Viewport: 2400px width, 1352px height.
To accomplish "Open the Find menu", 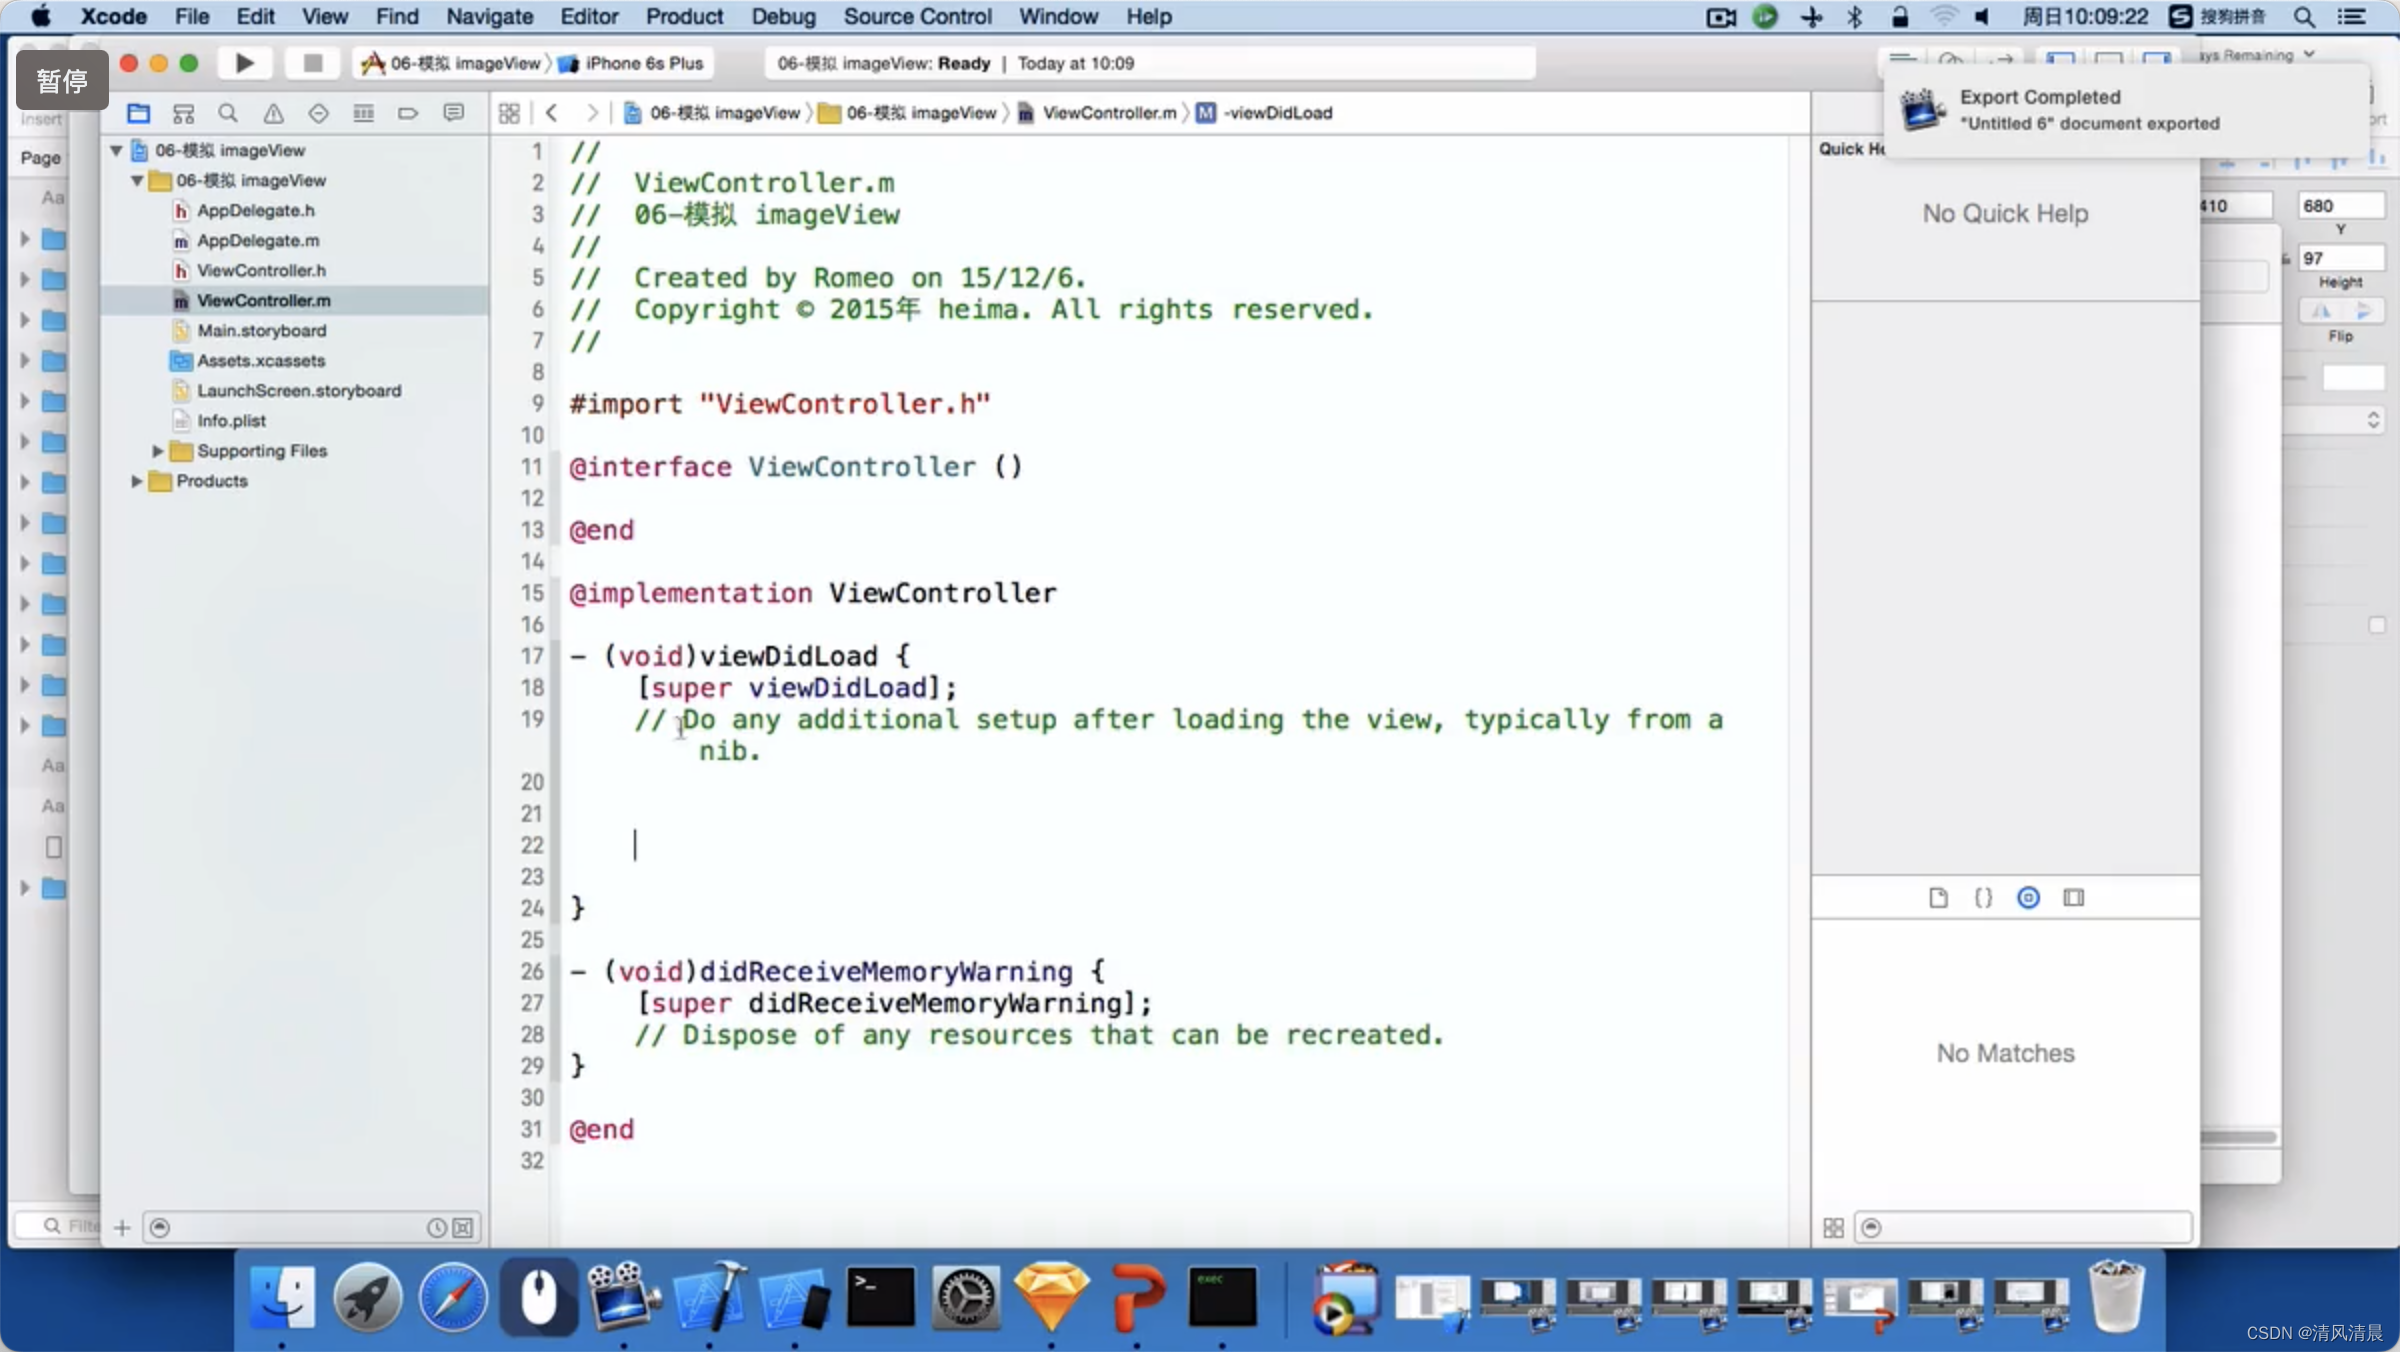I will pos(397,17).
